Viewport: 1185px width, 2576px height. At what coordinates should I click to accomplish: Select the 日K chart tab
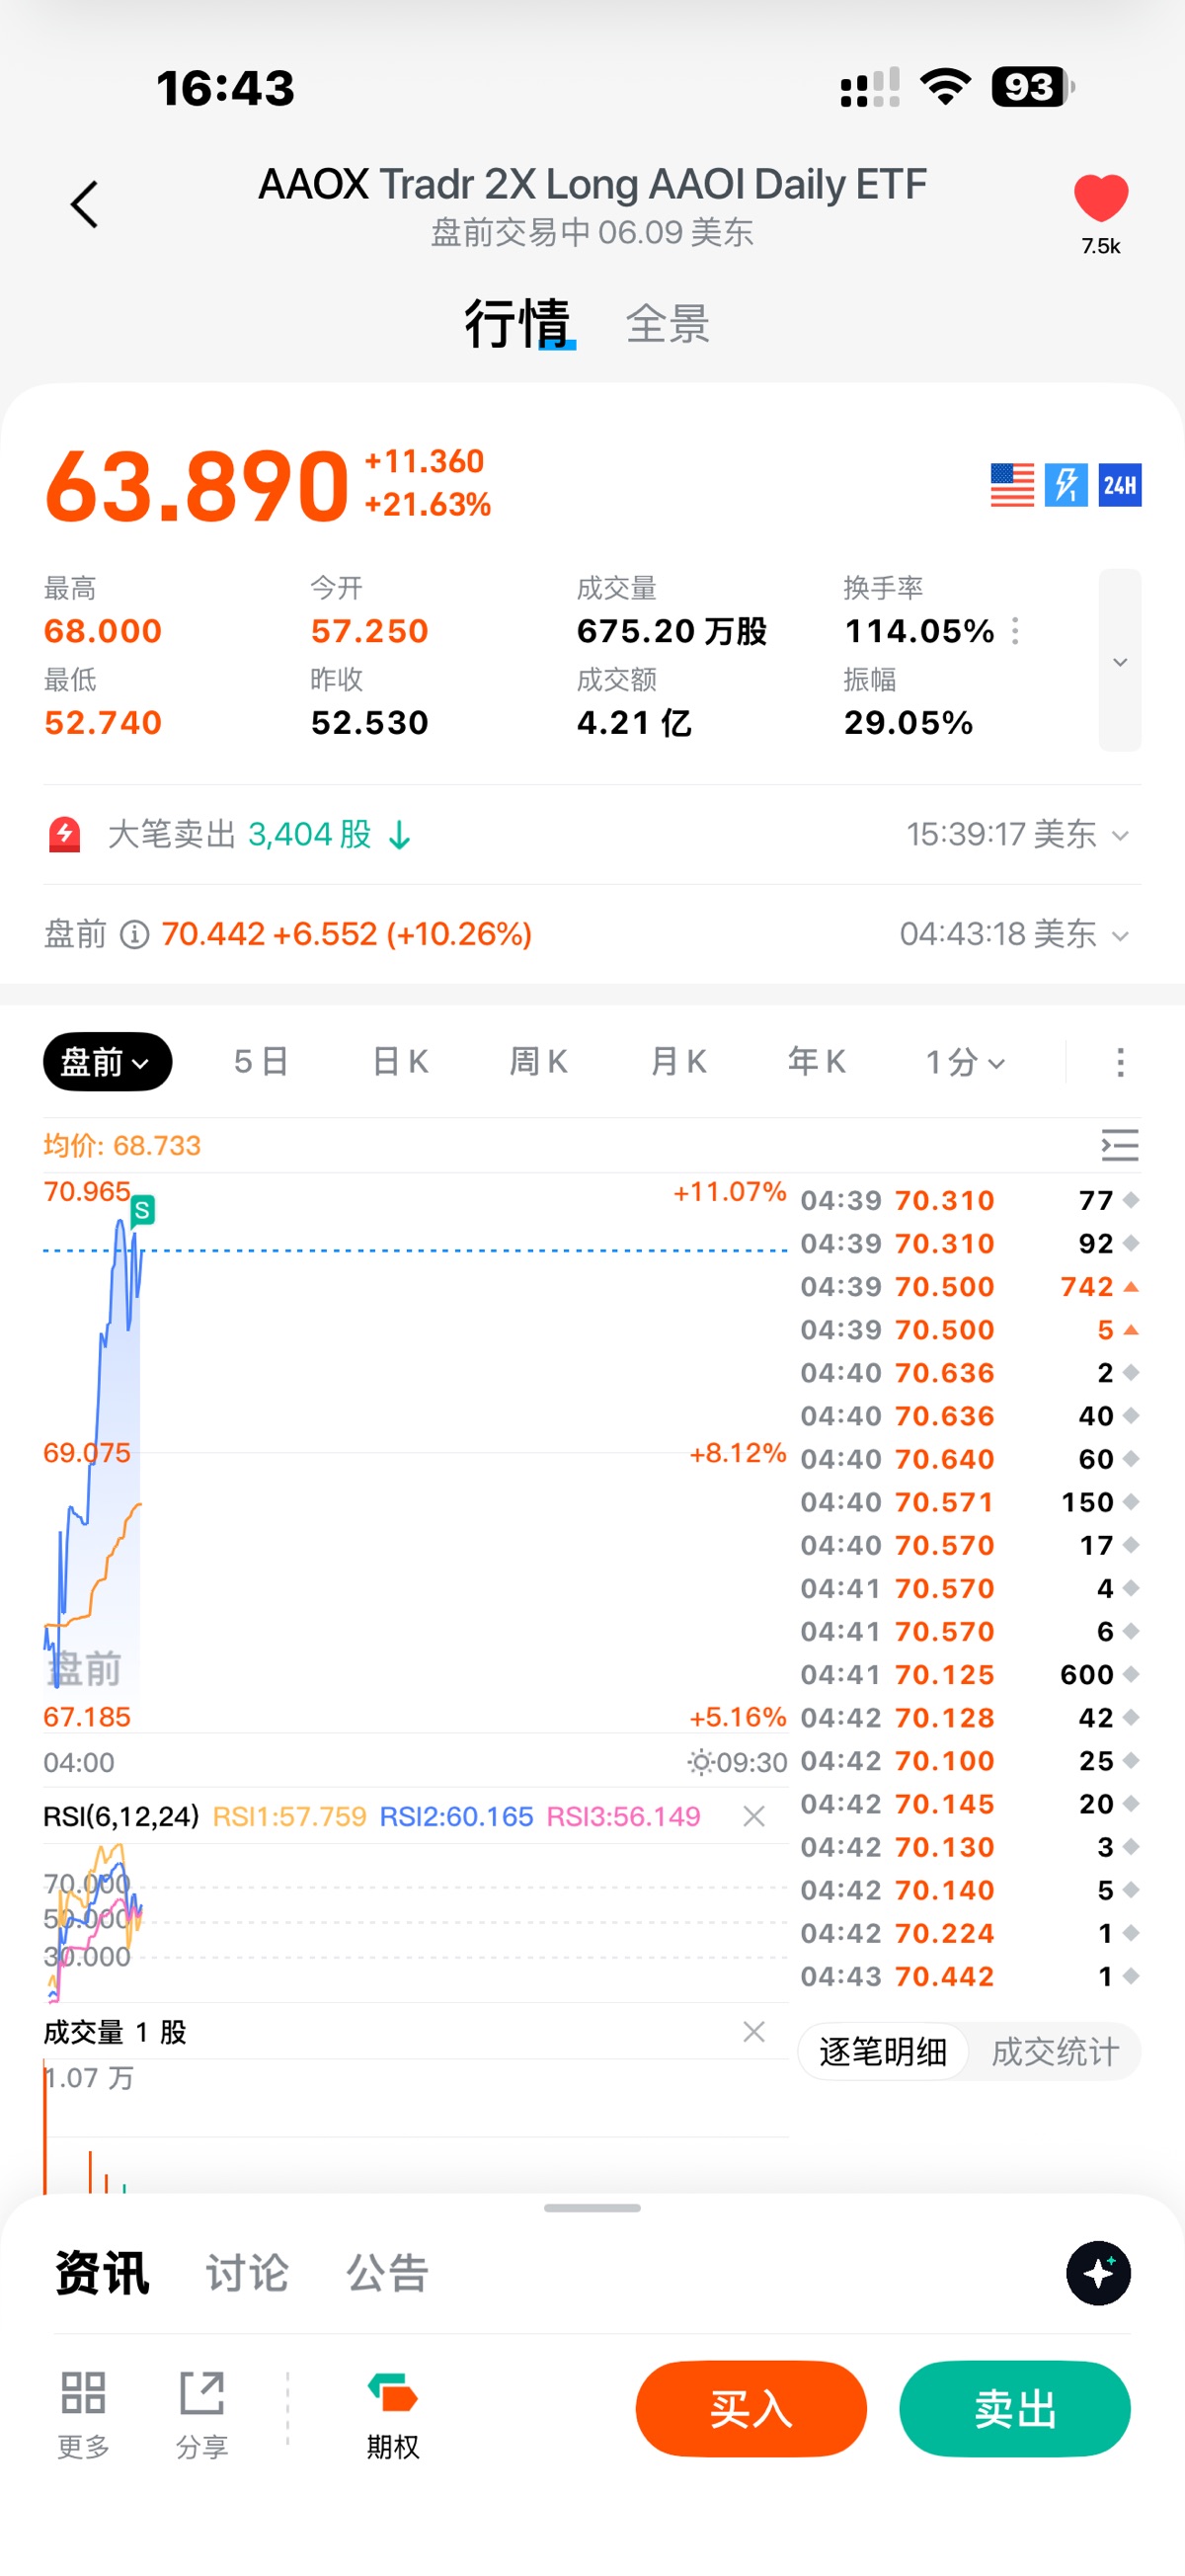click(x=400, y=1062)
